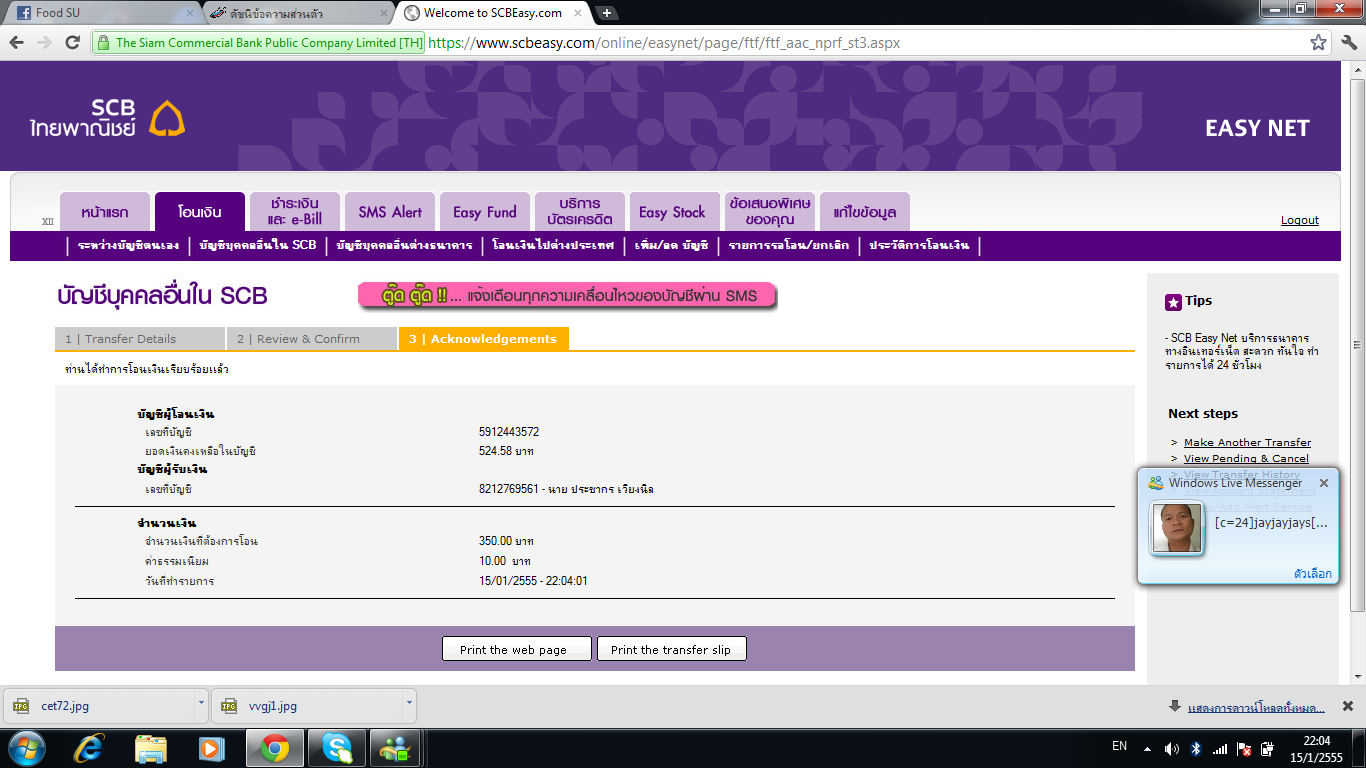Select บัญชีบุคคลอื่นต่างธนาคาร submenu item
The width and height of the screenshot is (1366, 770).
click(405, 245)
